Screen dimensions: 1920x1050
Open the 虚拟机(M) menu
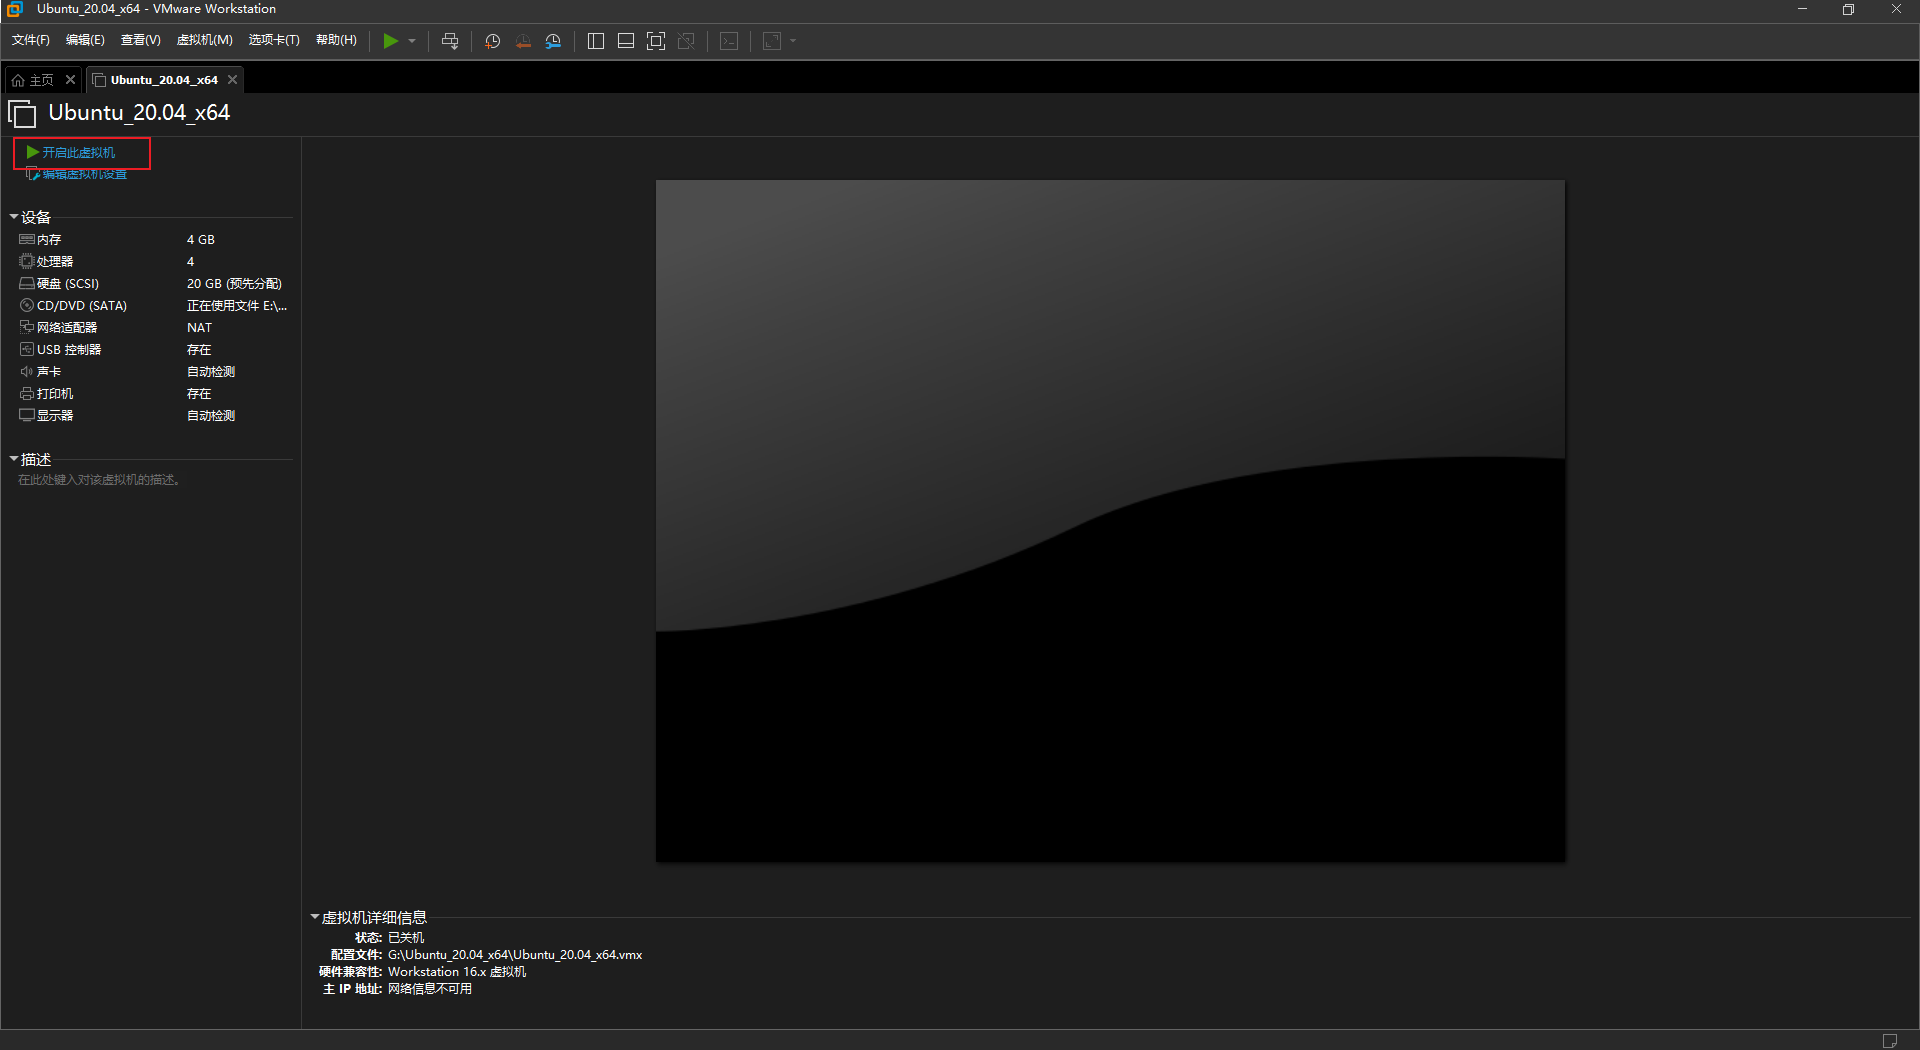204,40
